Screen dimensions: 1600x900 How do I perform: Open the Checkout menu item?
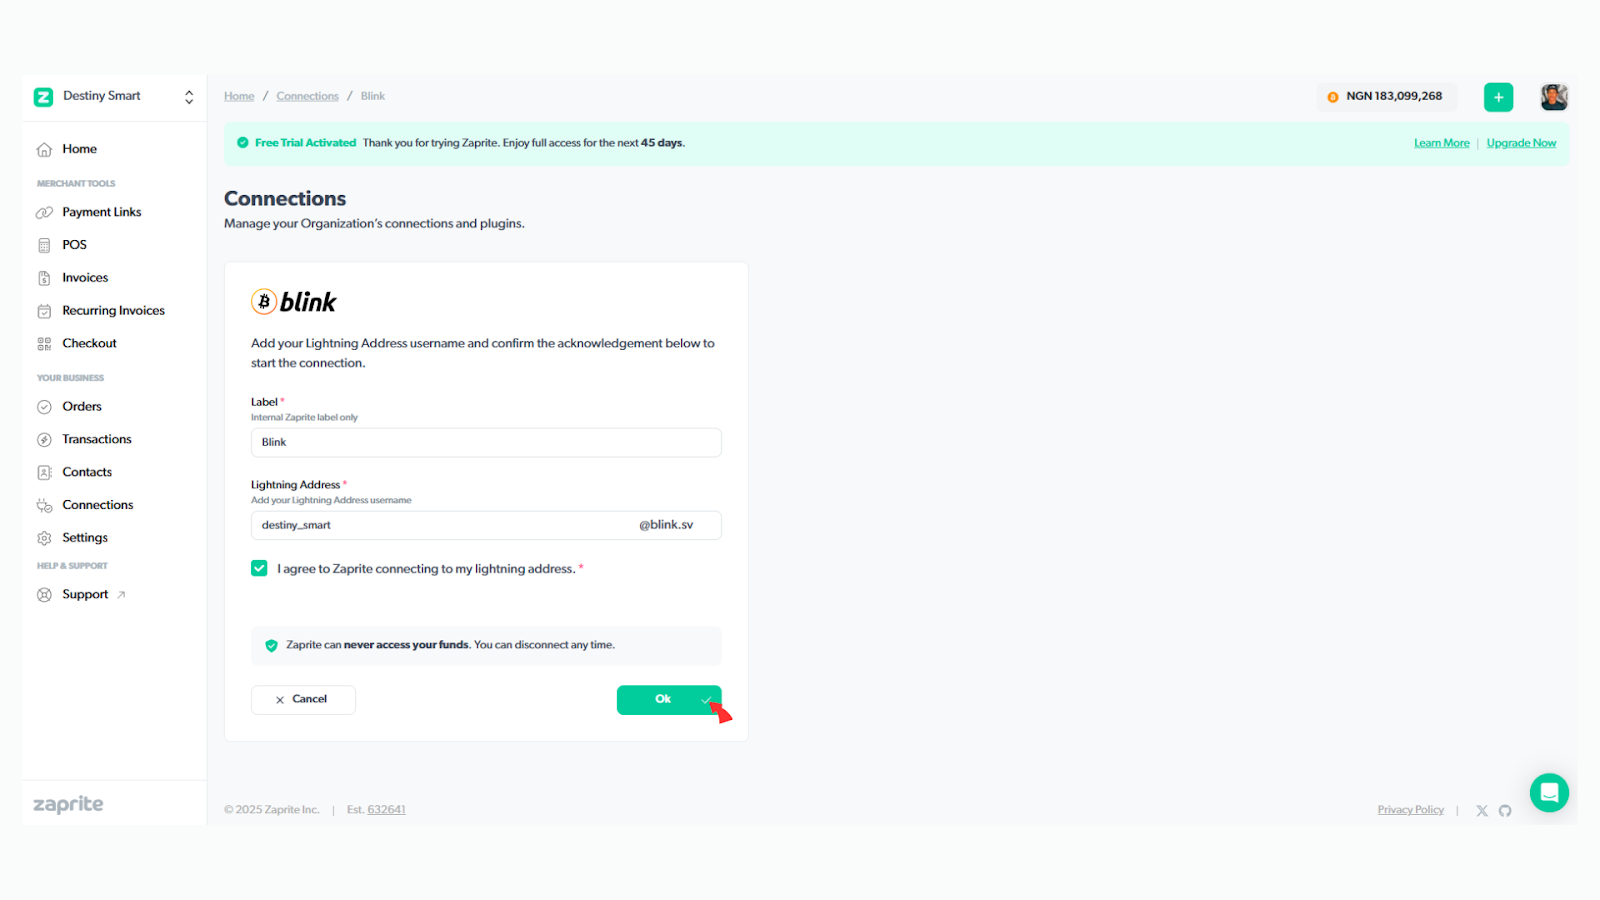pyautogui.click(x=90, y=343)
